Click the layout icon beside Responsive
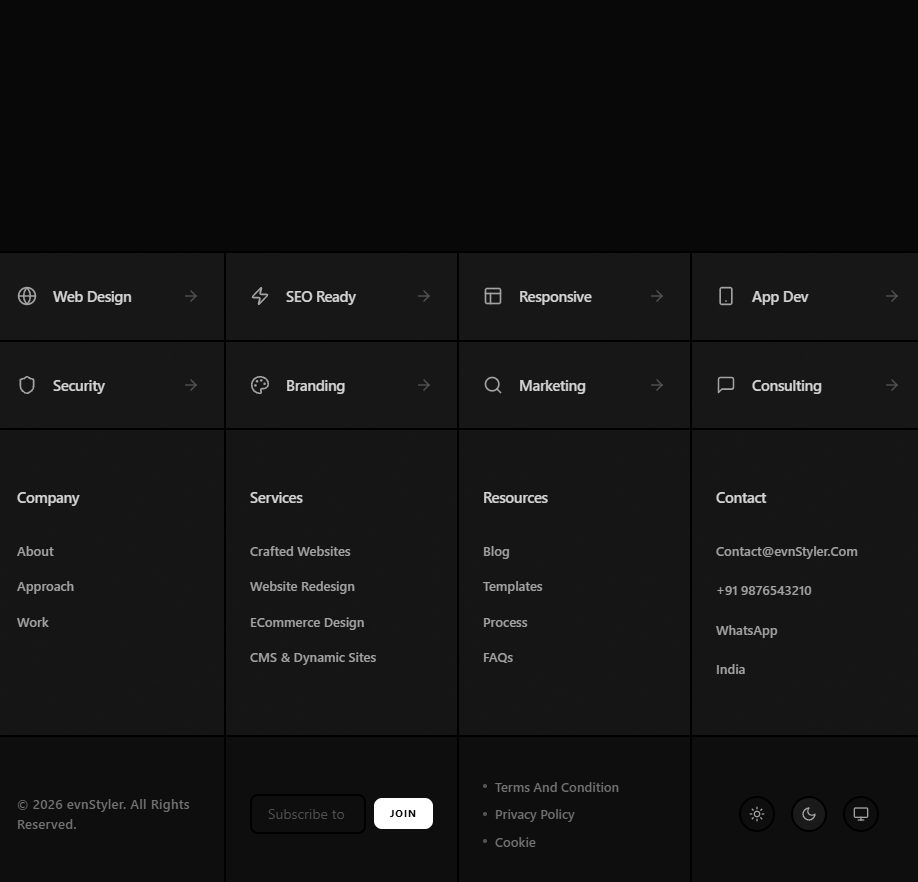The height and width of the screenshot is (882, 918). (493, 296)
